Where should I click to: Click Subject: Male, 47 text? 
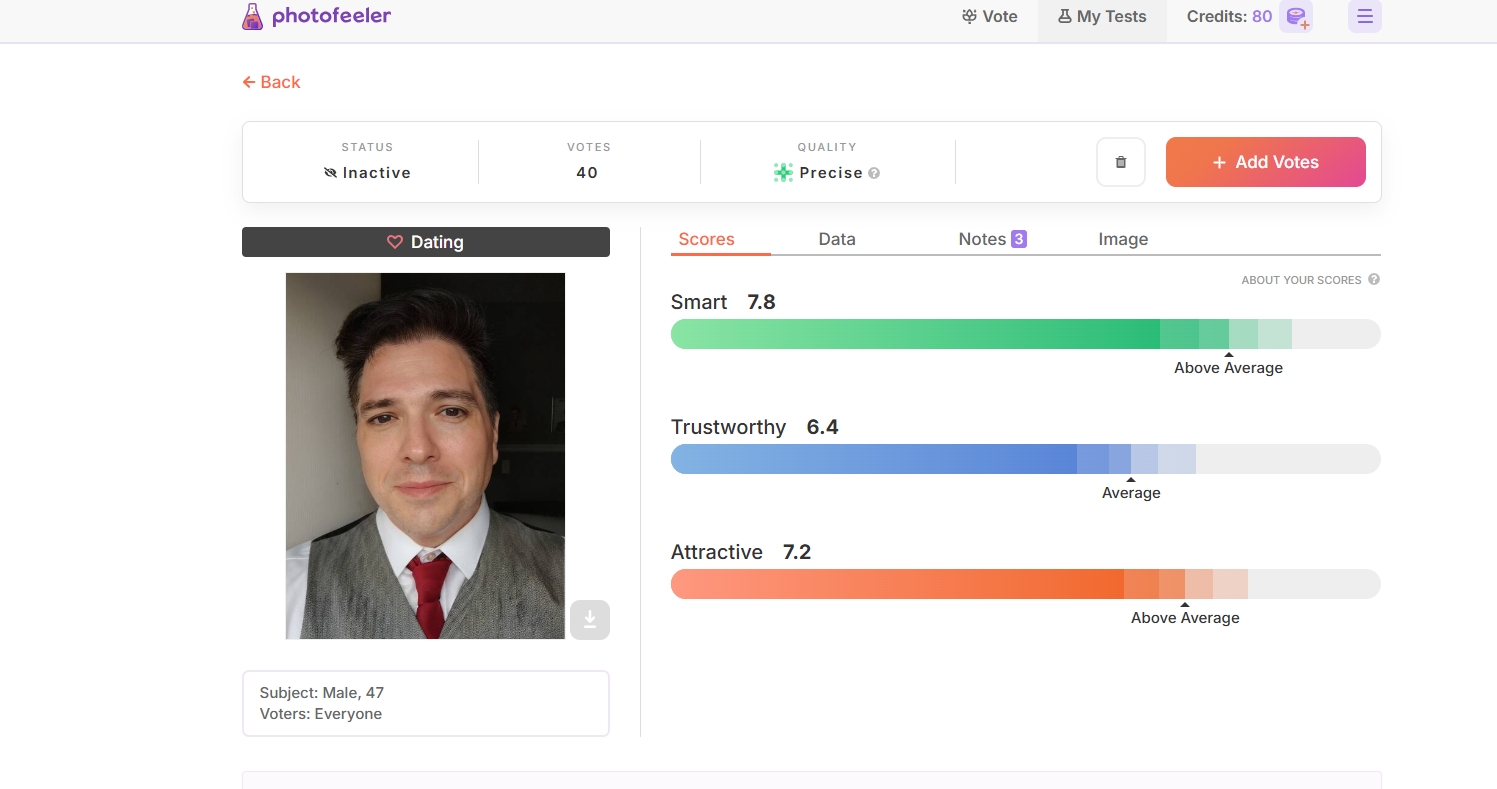(x=321, y=692)
